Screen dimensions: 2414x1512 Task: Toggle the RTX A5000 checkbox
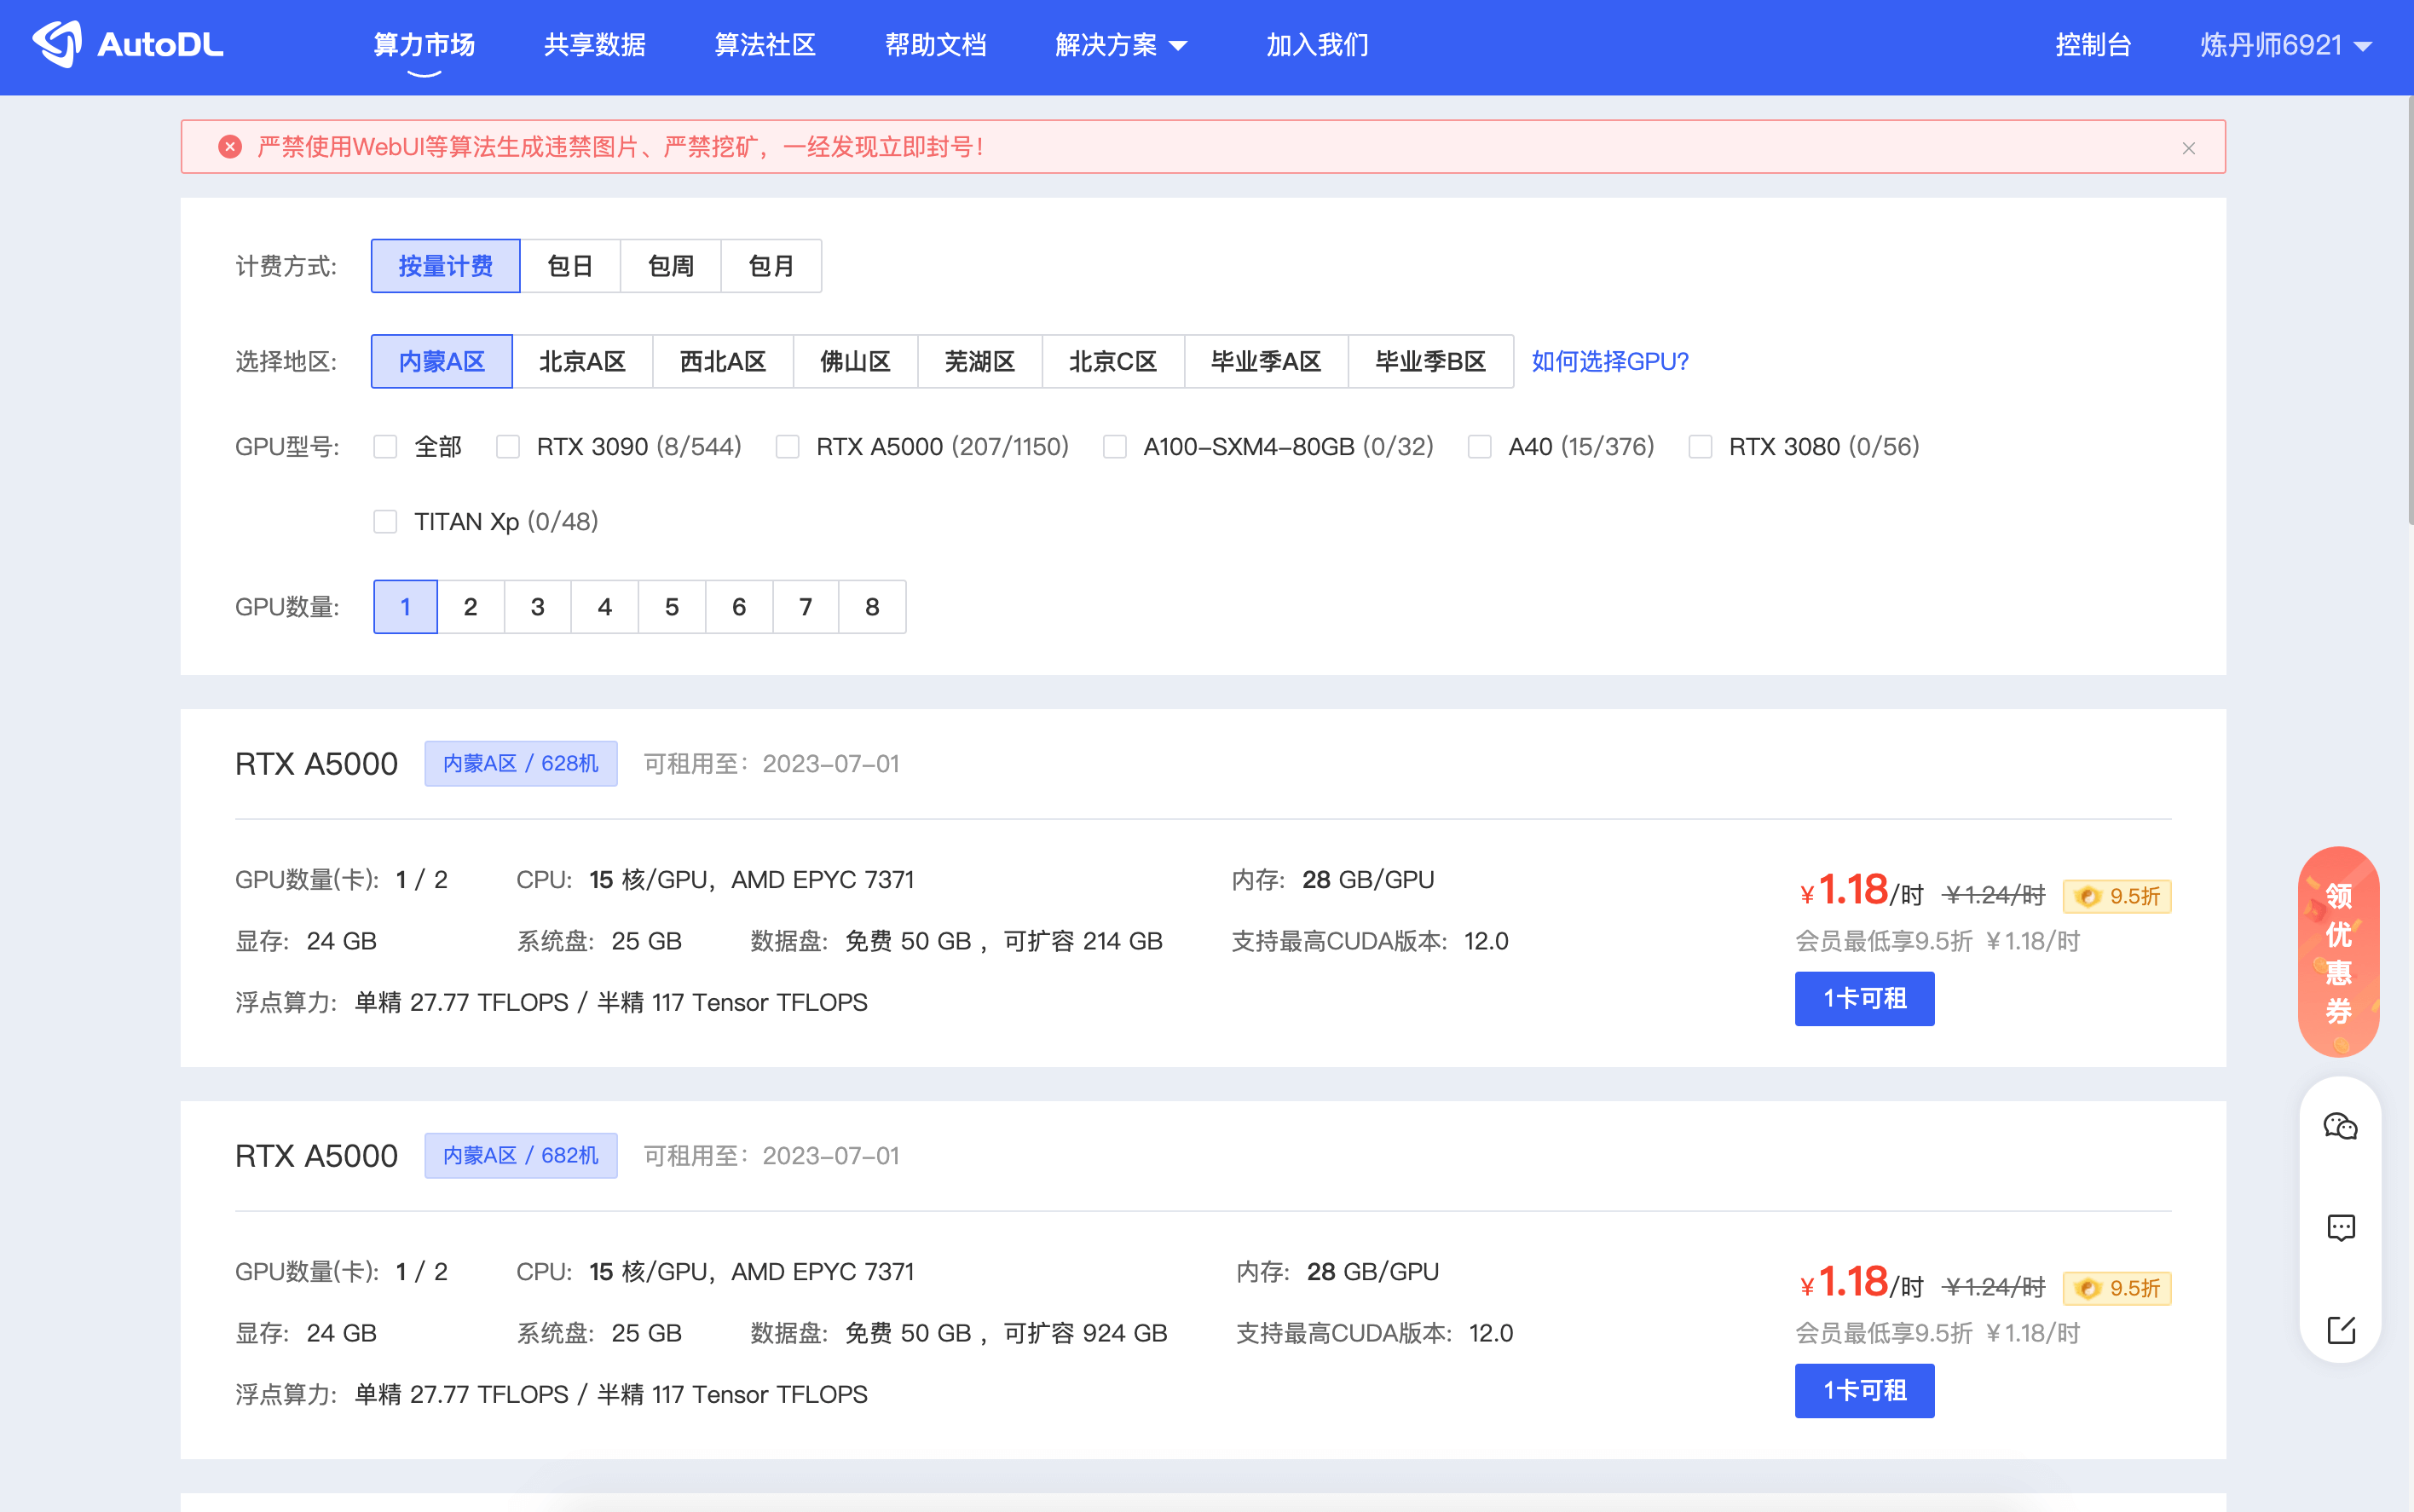click(x=788, y=446)
